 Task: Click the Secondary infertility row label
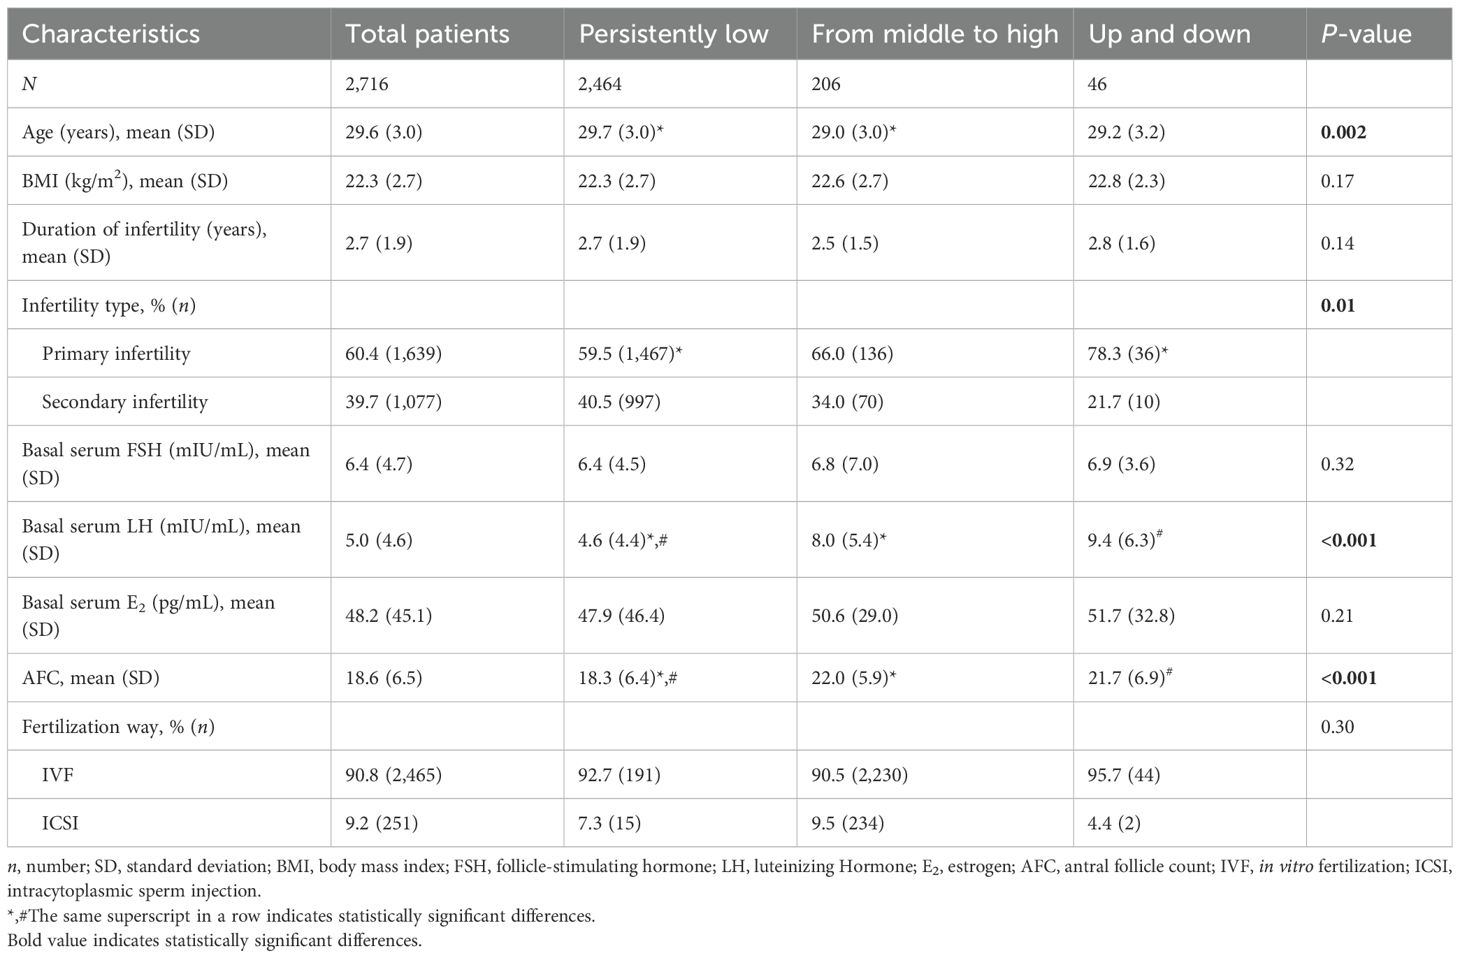pos(125,402)
